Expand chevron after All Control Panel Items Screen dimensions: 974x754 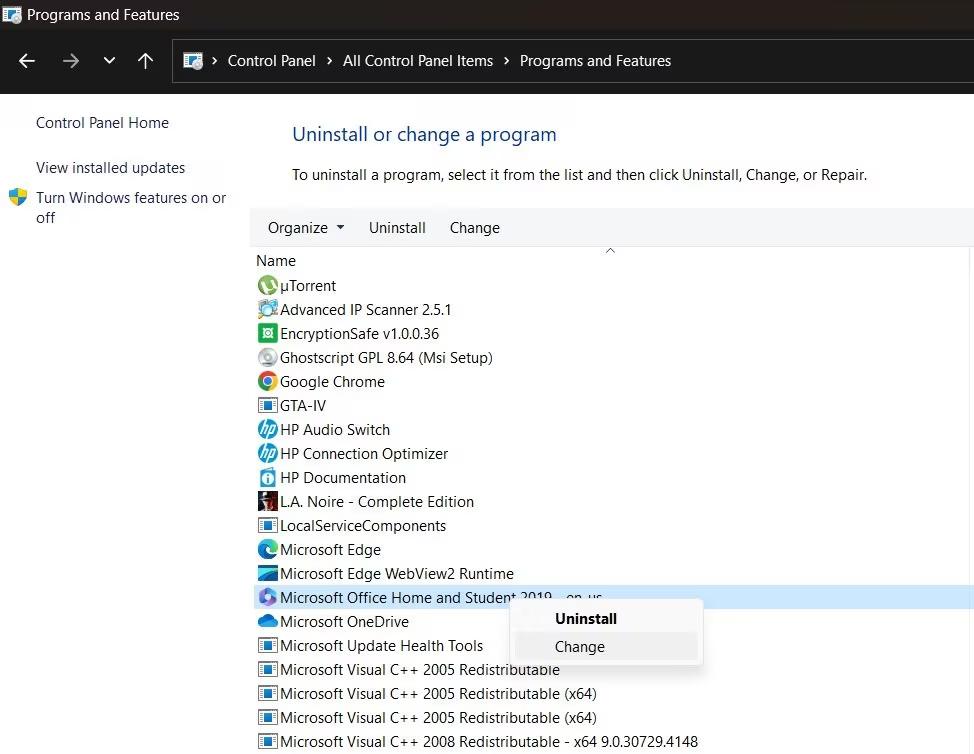(506, 61)
